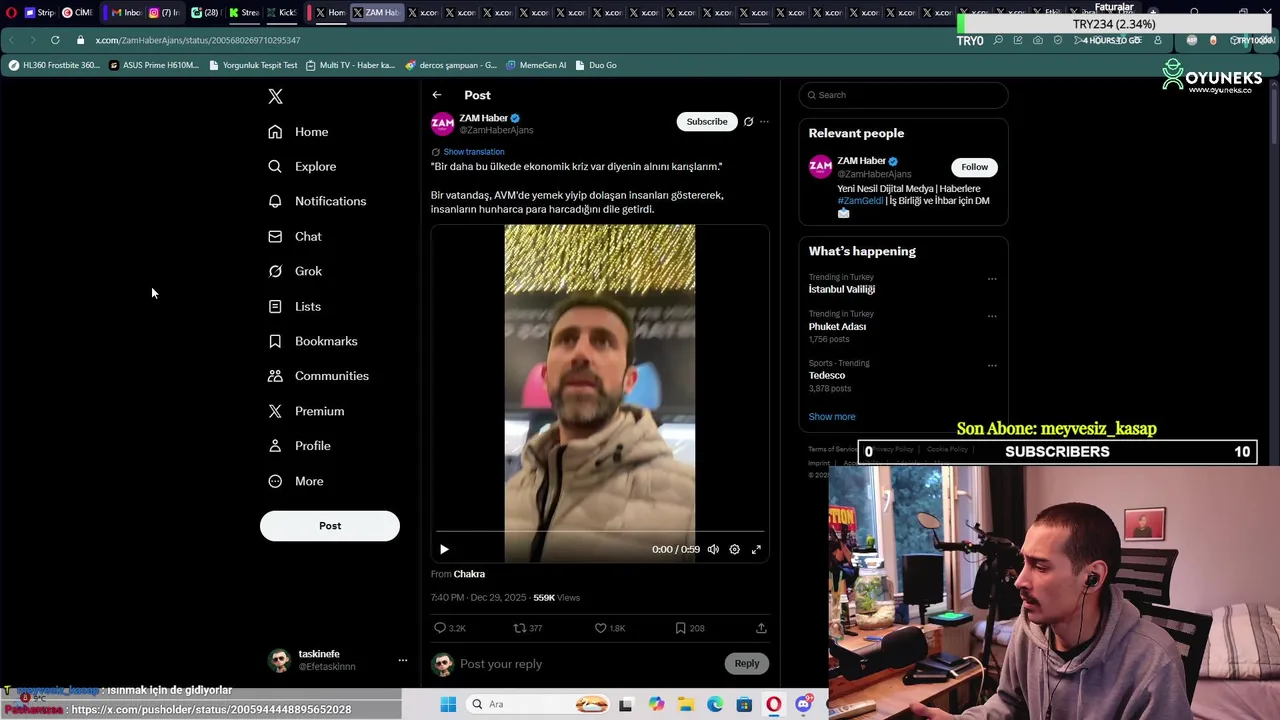The image size is (1280, 720).
Task: Click the X Search field
Action: coord(903,95)
